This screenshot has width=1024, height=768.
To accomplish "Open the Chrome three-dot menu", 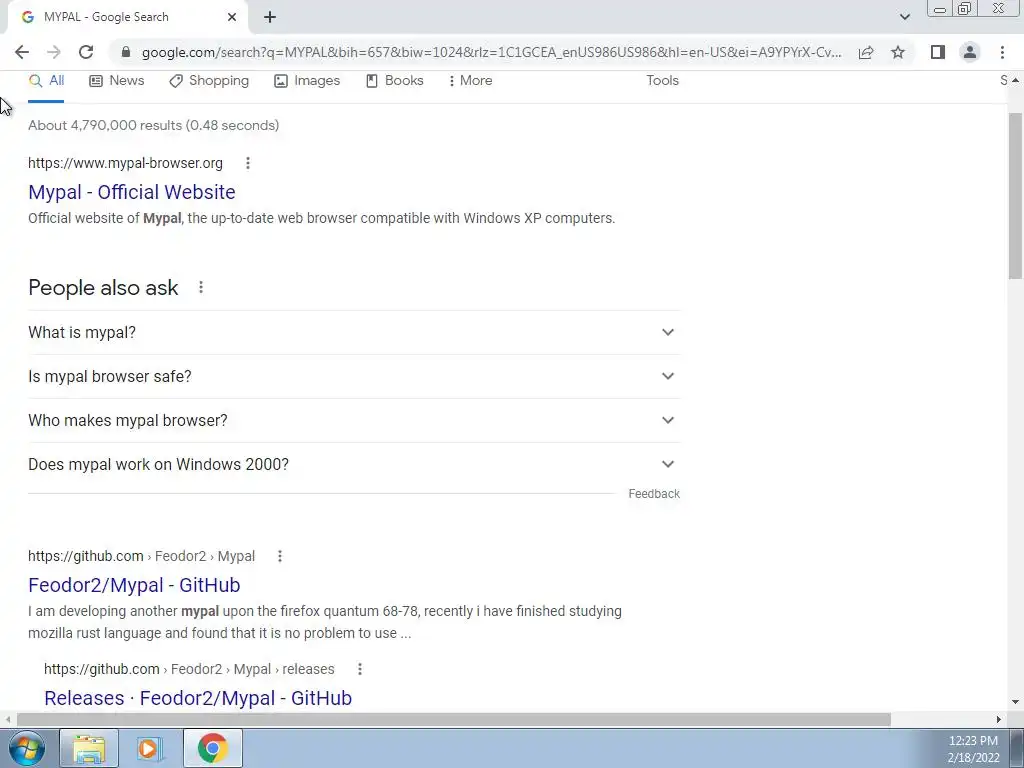I will coord(1002,52).
